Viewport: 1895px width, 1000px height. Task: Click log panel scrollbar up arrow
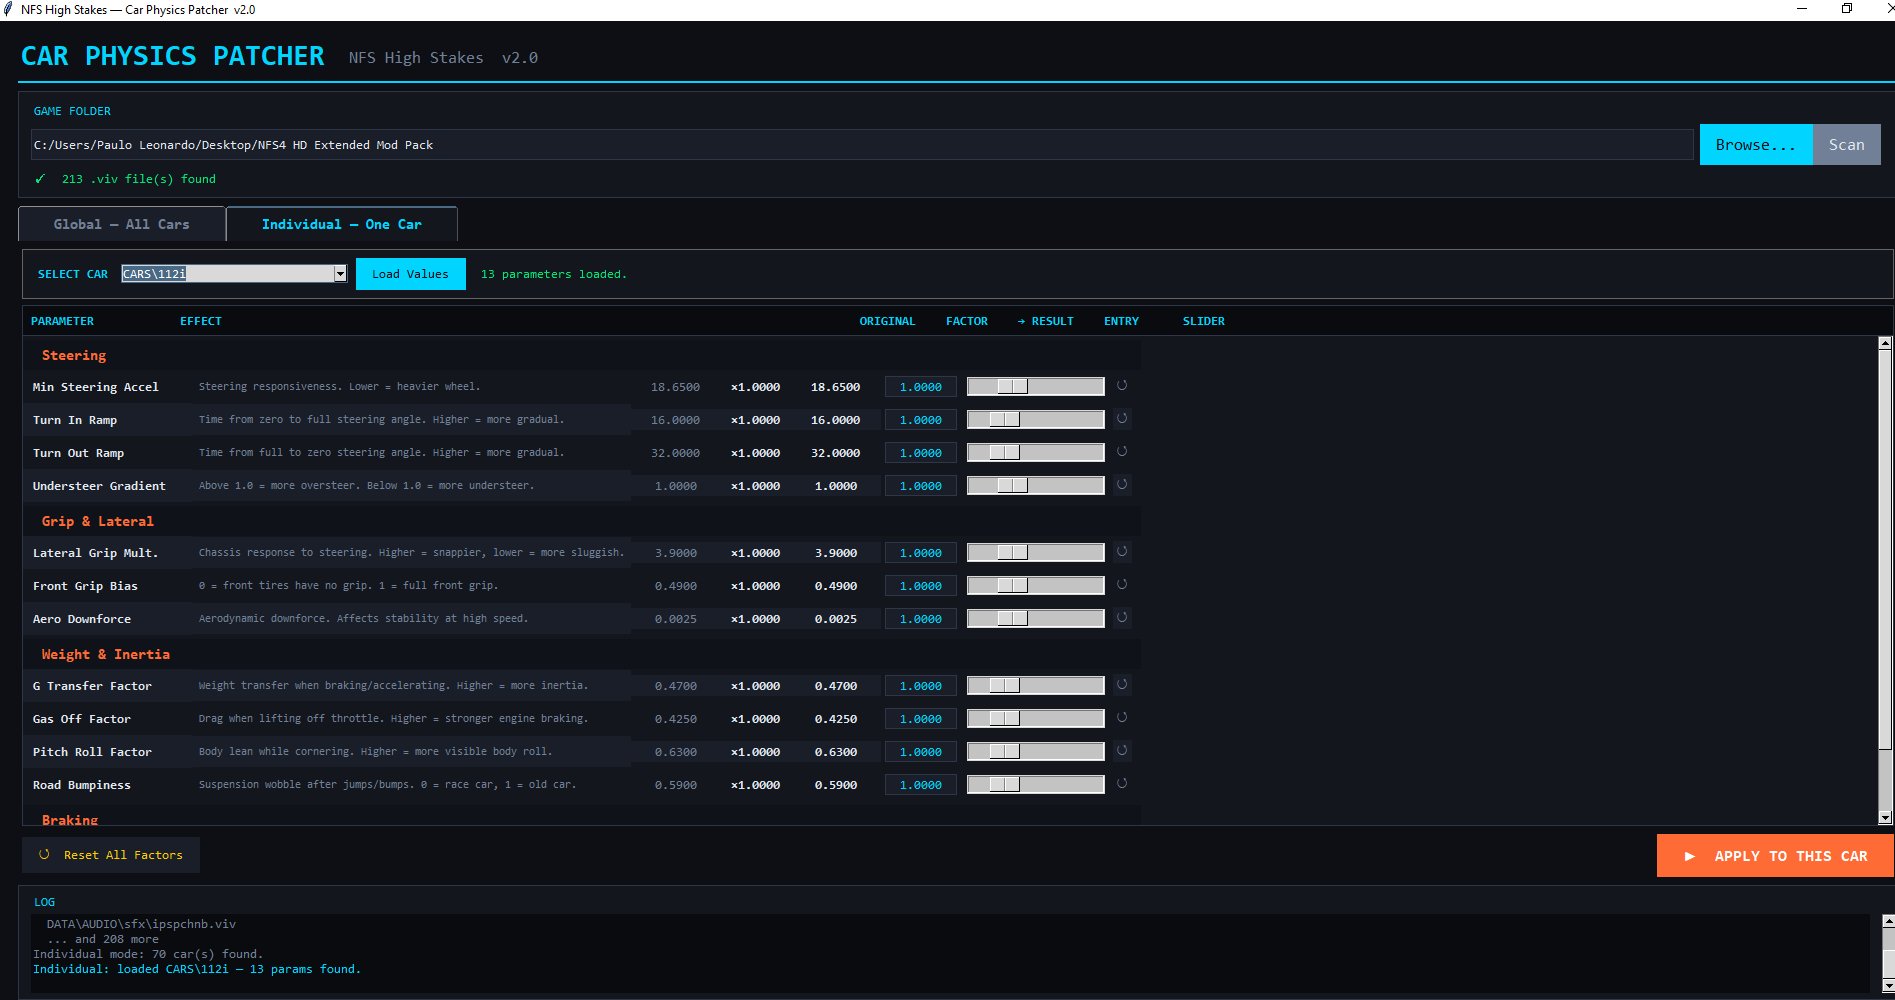pos(1888,921)
